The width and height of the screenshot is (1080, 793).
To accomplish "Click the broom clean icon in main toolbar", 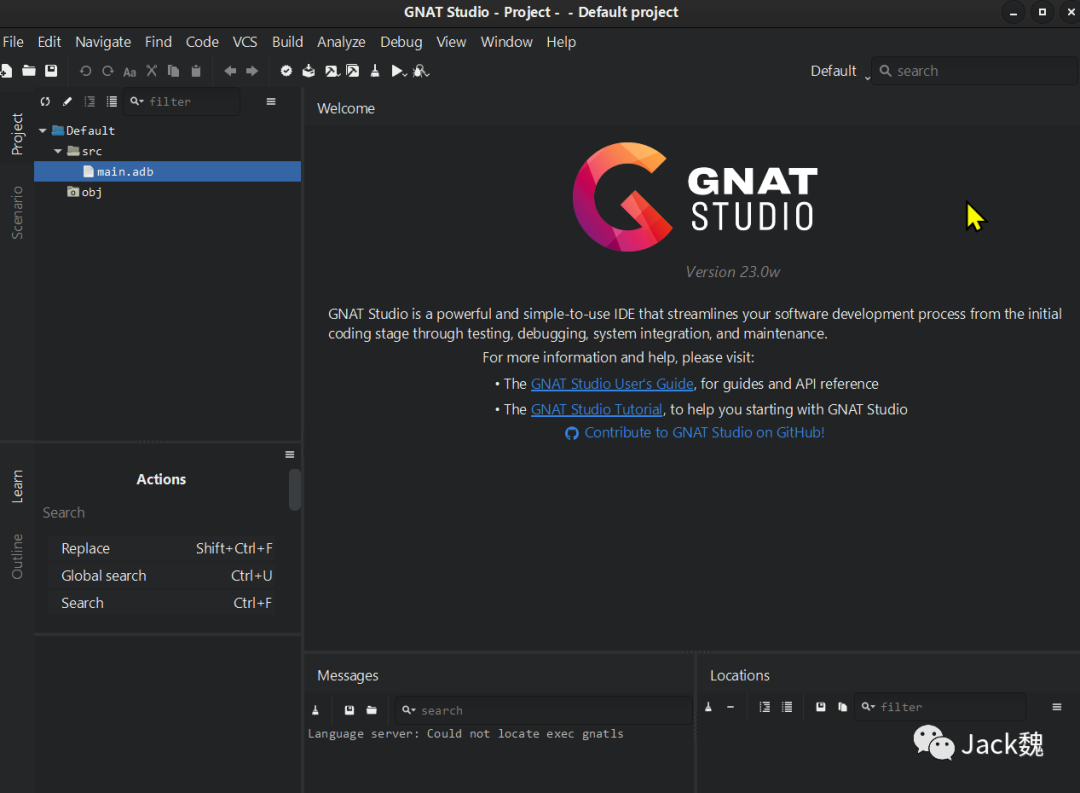I will (x=375, y=71).
